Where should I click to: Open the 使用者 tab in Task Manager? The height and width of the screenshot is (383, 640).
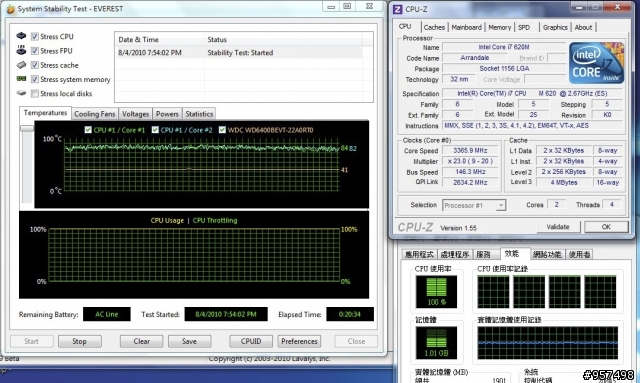pos(579,254)
